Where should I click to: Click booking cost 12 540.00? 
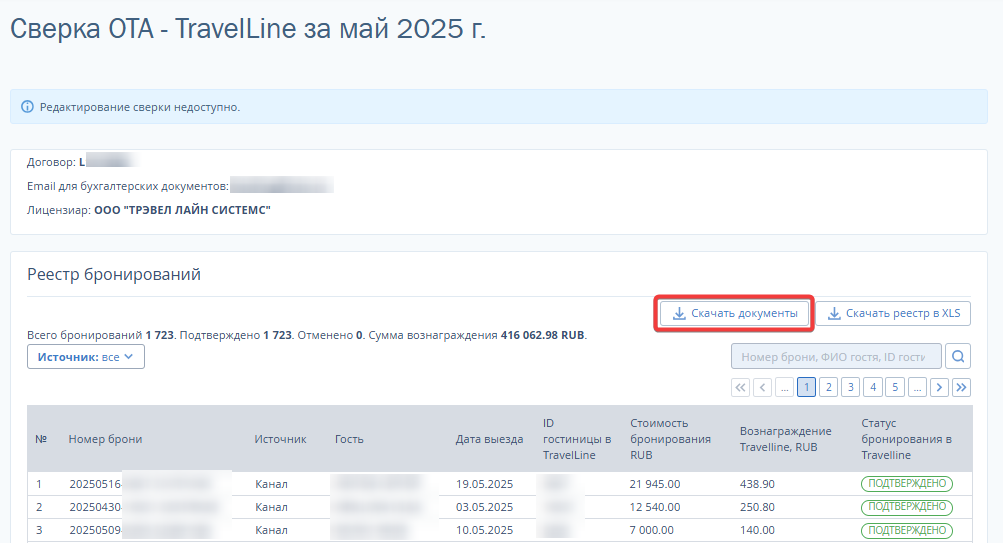click(x=655, y=507)
